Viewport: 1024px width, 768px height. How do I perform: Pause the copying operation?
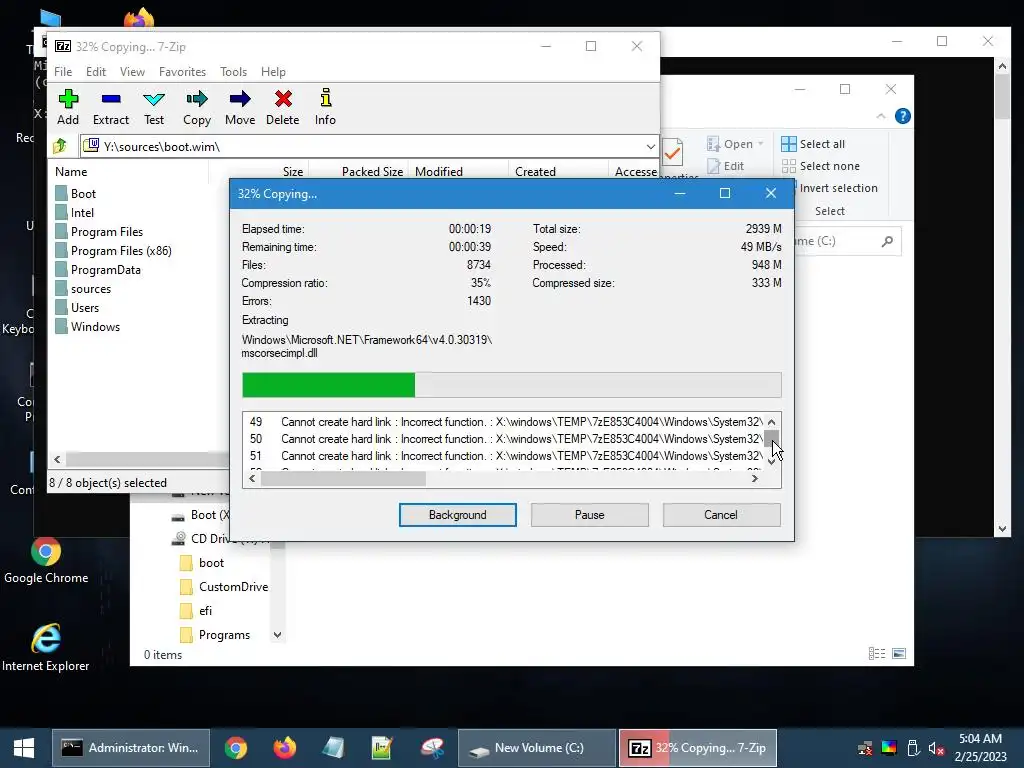coord(590,515)
